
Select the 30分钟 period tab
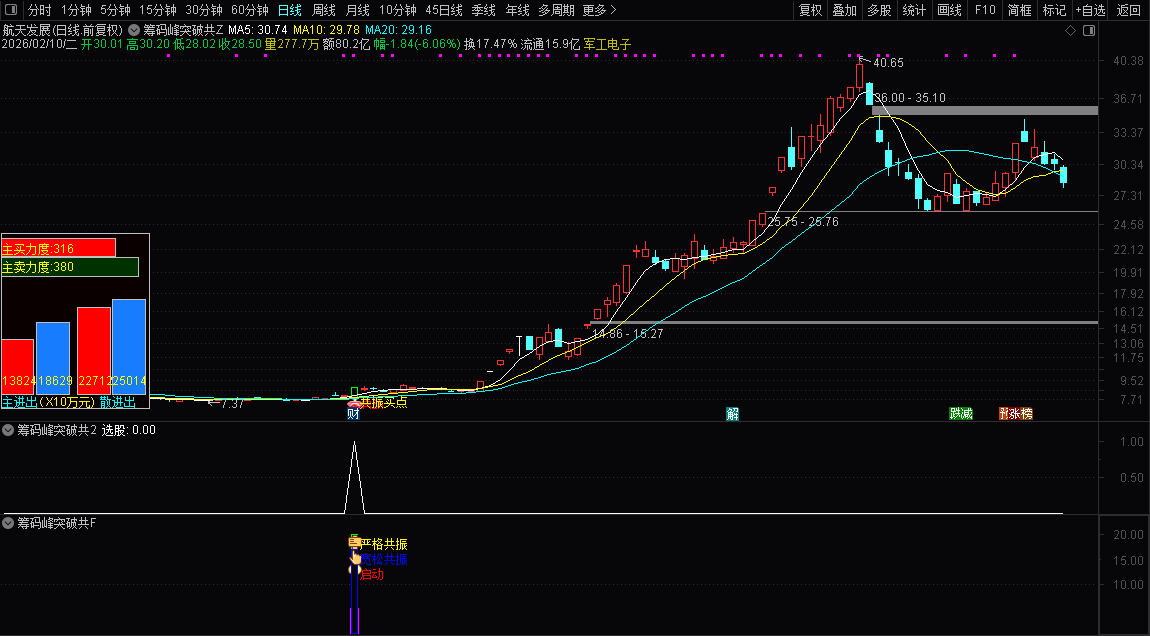click(x=204, y=10)
